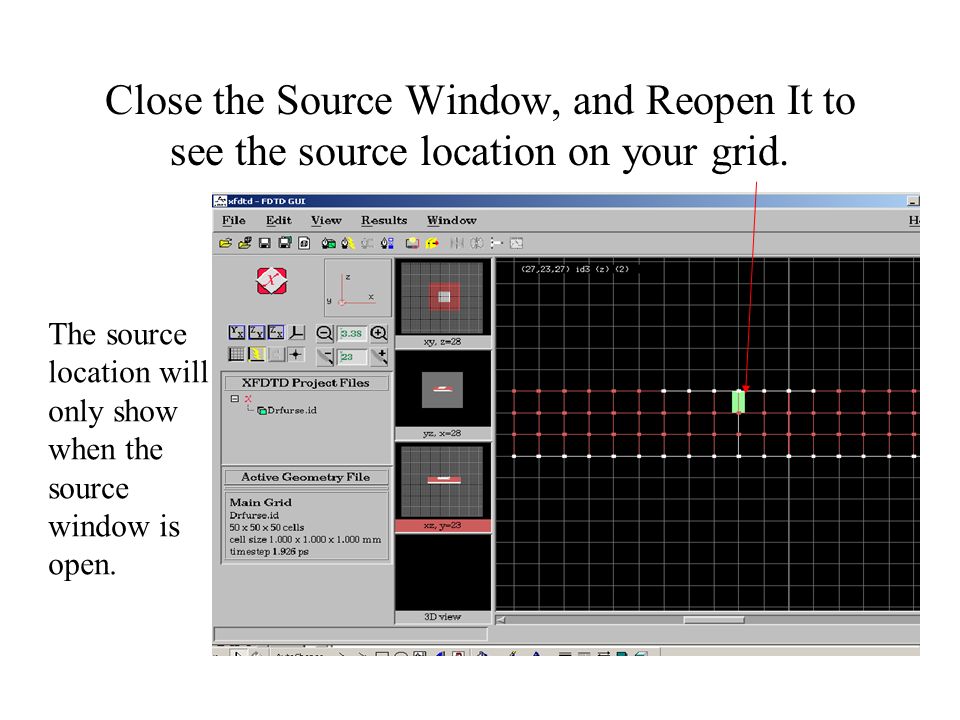Increase slice number with plus knife button
Viewport: 960px width, 720px height.
tap(379, 356)
